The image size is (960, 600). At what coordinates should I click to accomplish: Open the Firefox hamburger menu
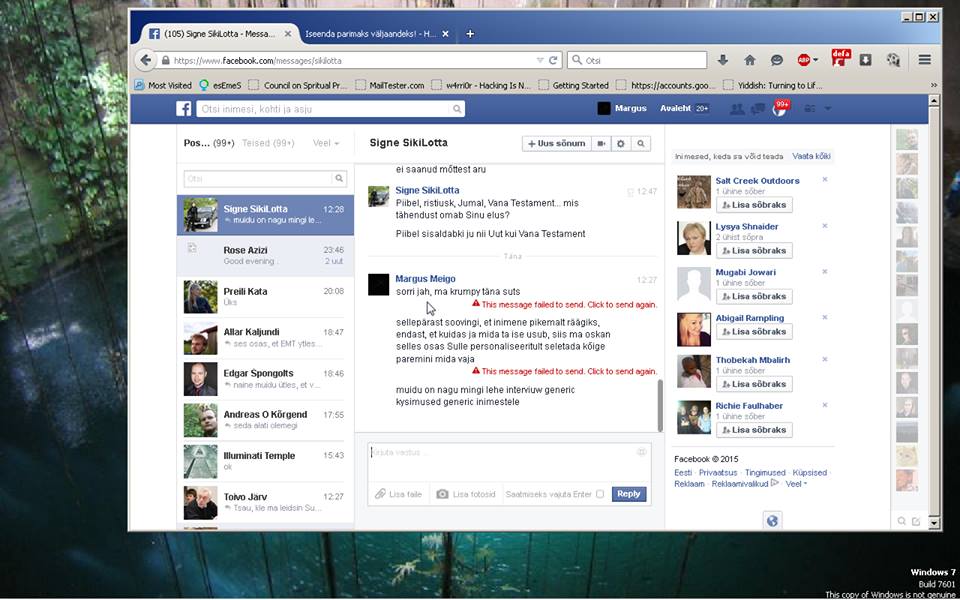924,60
